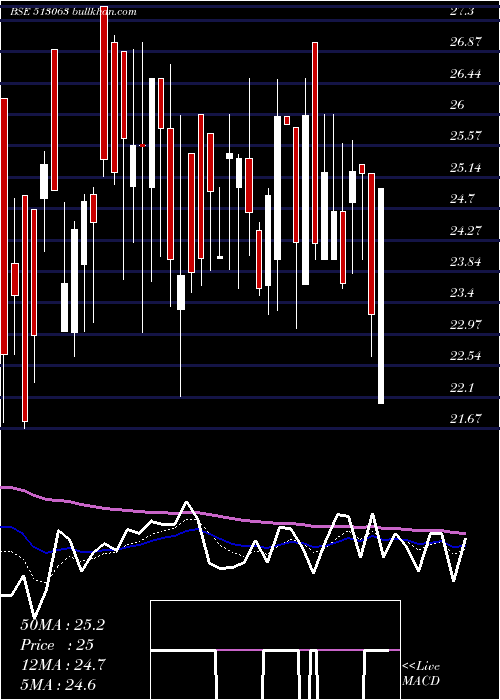Click the Price : 25 readout
Screen dimensions: 500x700
pyautogui.click(x=57, y=645)
